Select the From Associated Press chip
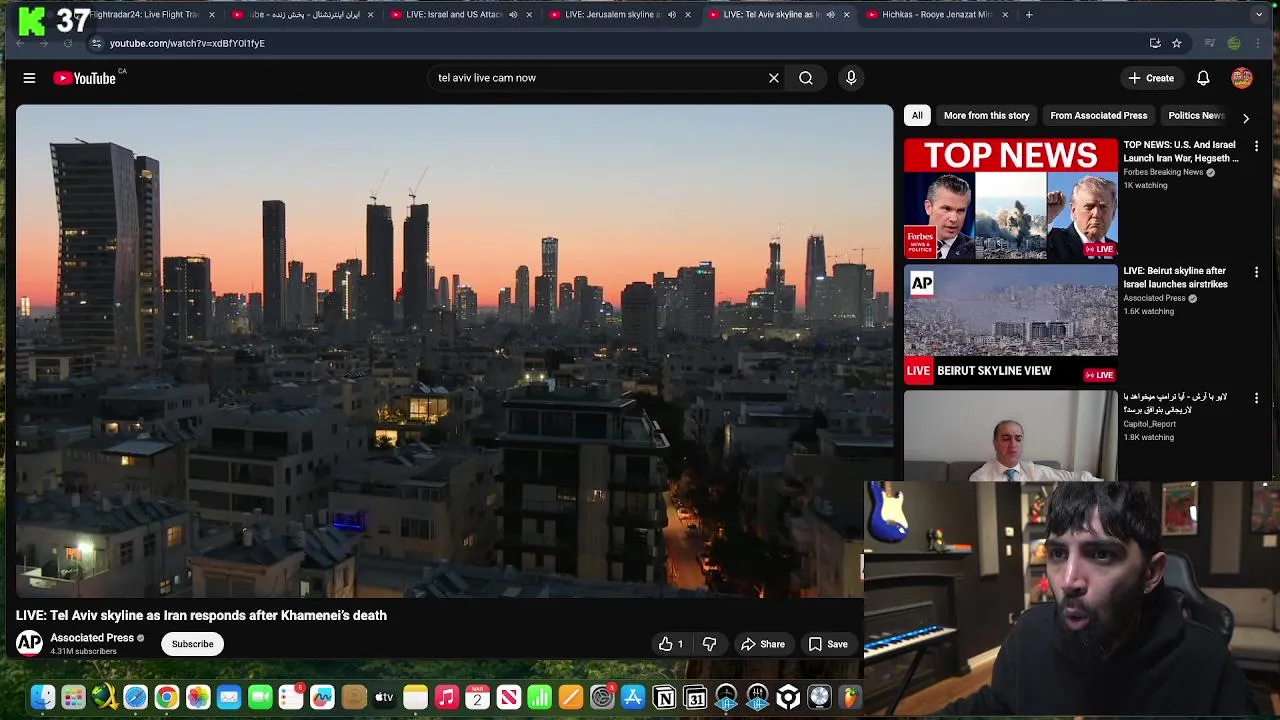1280x720 pixels. coord(1098,115)
